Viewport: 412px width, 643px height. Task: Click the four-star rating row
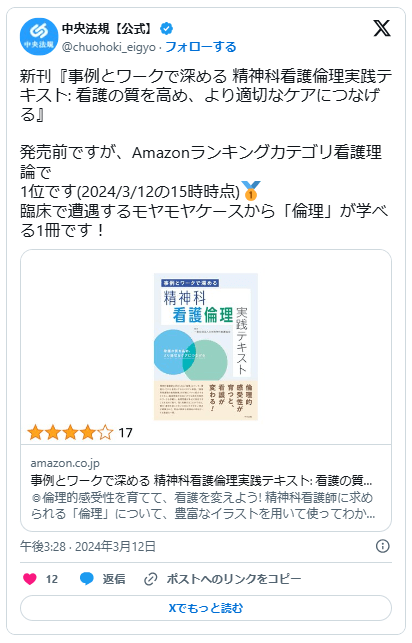point(80,433)
